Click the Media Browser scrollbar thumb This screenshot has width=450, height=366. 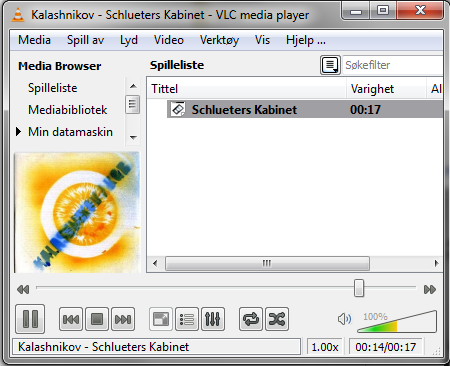pyautogui.click(x=132, y=105)
